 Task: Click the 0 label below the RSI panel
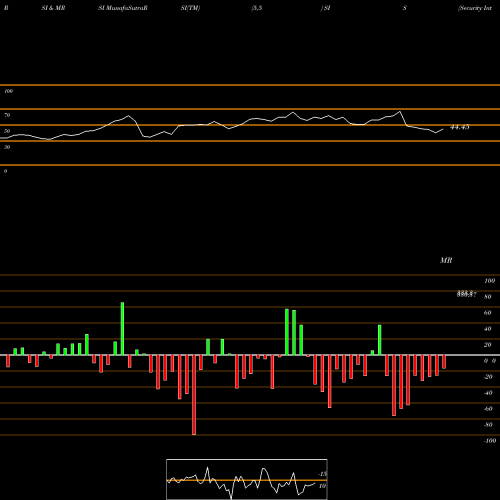click(5, 171)
